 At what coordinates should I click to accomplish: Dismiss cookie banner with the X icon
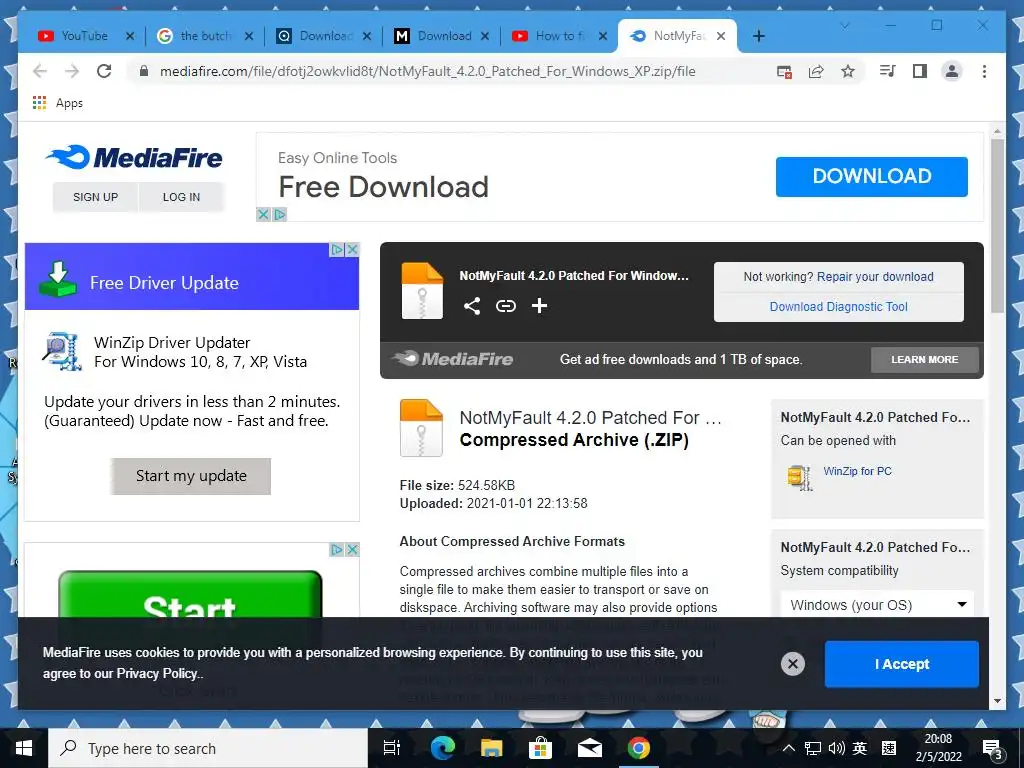[793, 664]
